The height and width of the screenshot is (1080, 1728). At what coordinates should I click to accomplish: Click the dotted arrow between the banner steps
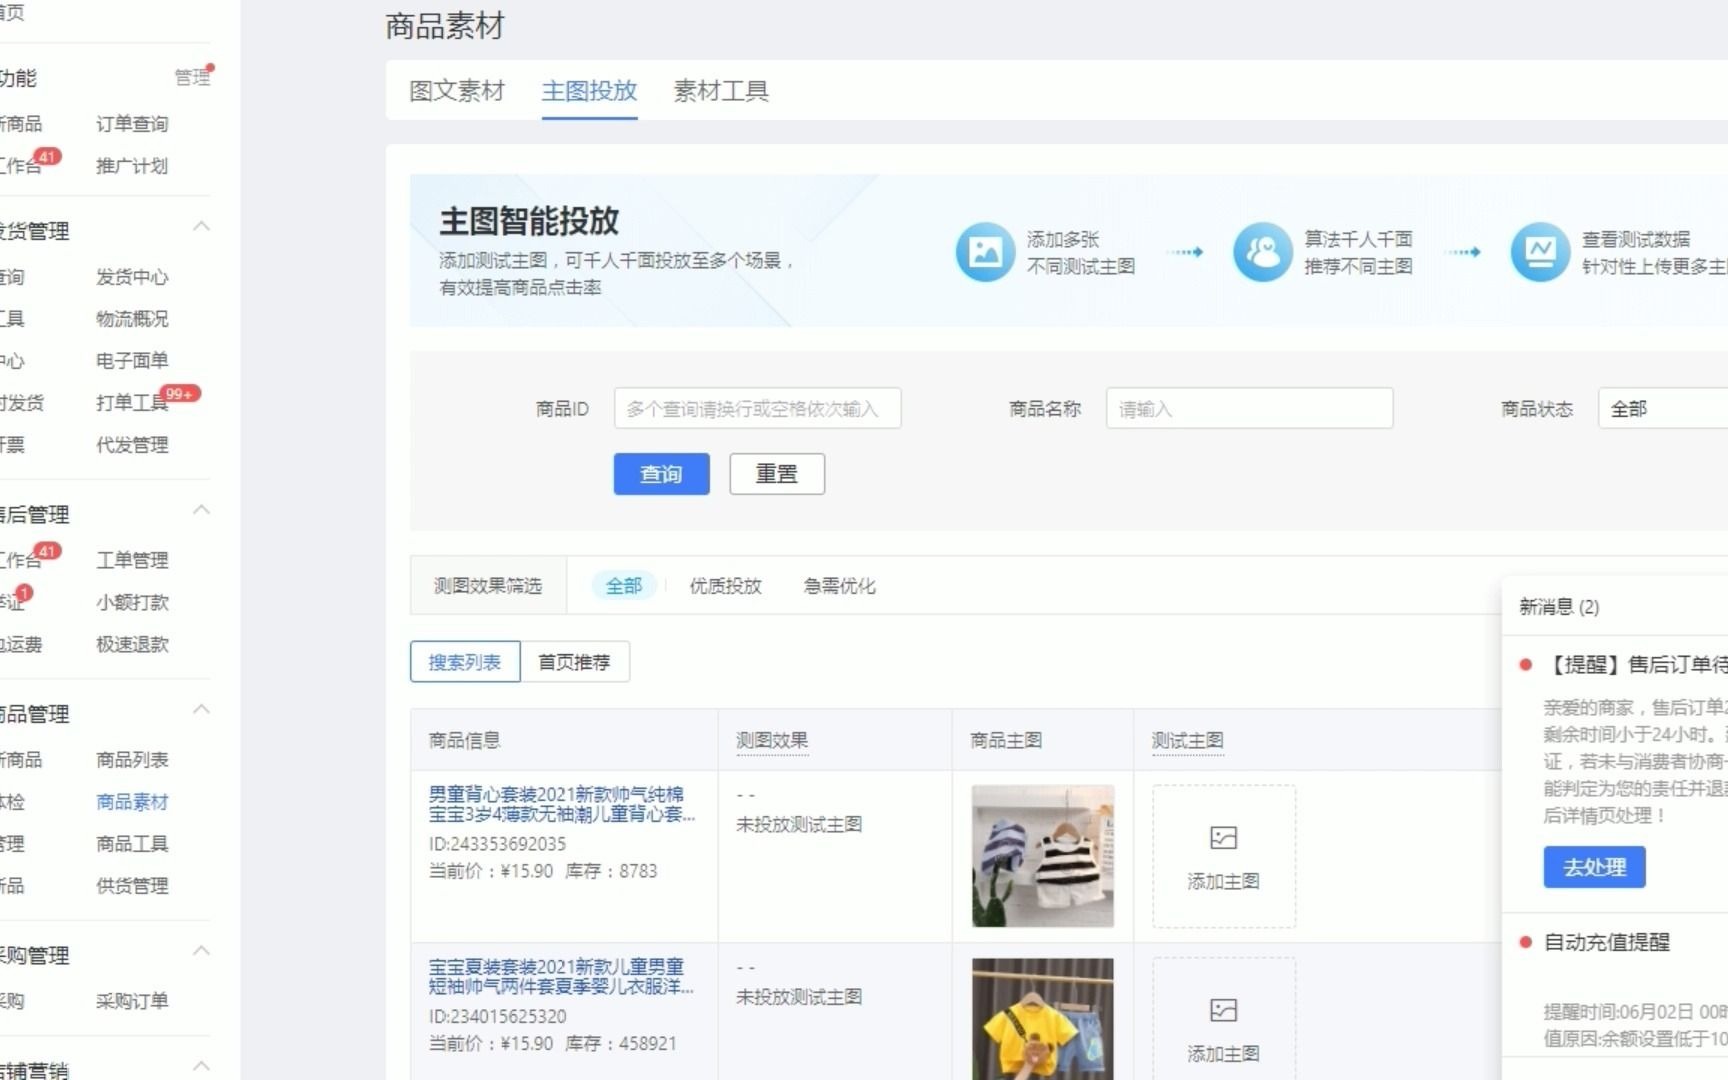1186,252
